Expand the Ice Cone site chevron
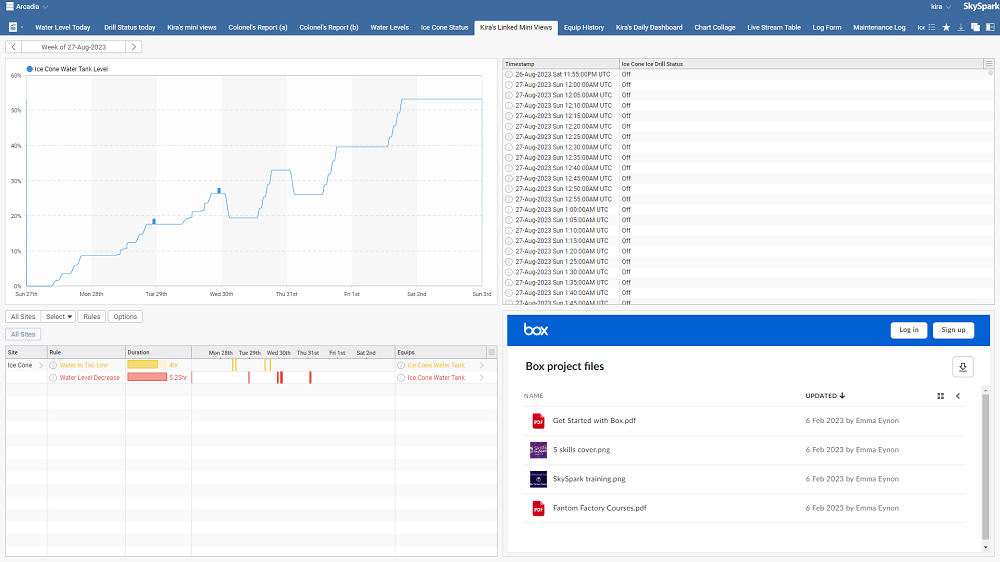Image resolution: width=1000 pixels, height=562 pixels. click(41, 366)
